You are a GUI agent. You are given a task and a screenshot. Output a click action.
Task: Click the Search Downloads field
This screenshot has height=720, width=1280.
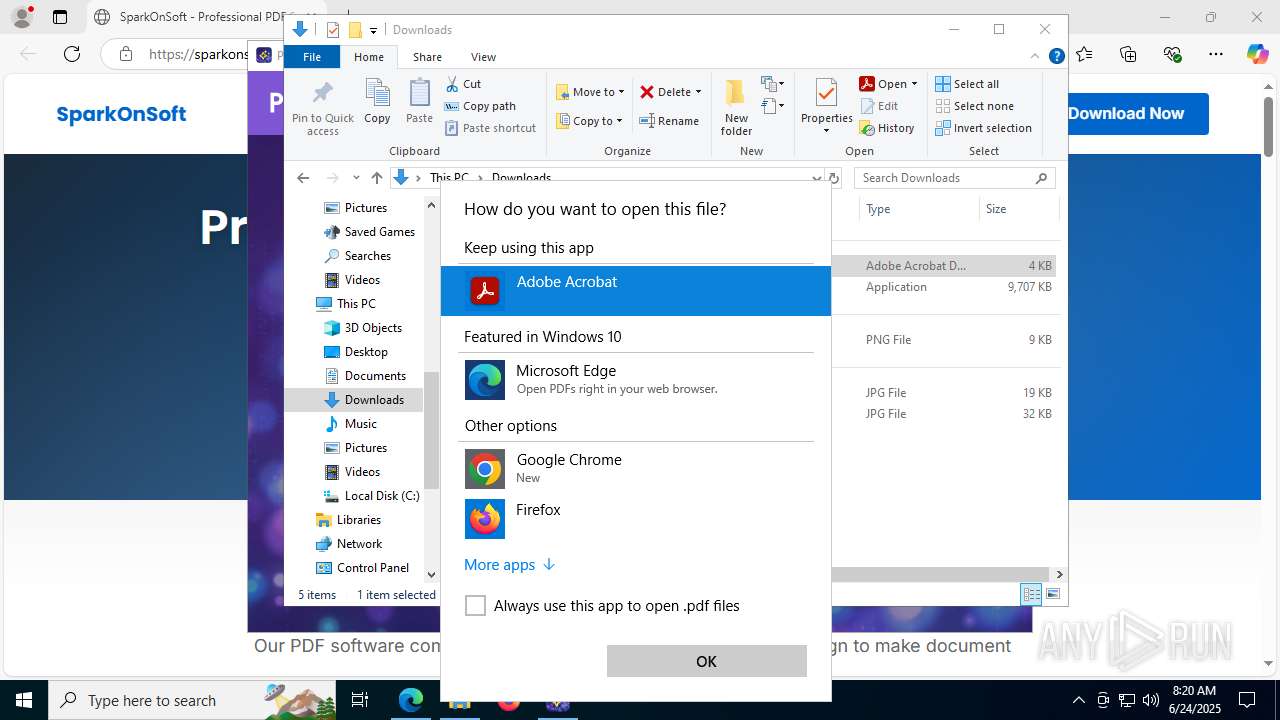click(955, 178)
